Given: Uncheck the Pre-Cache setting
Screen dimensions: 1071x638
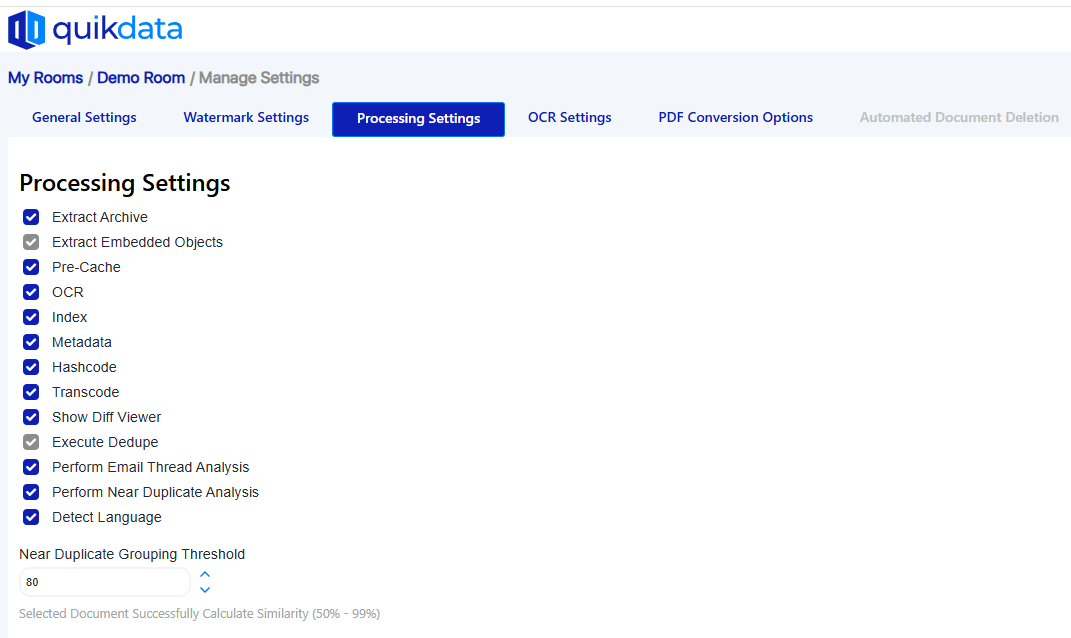Looking at the screenshot, I should [x=30, y=267].
